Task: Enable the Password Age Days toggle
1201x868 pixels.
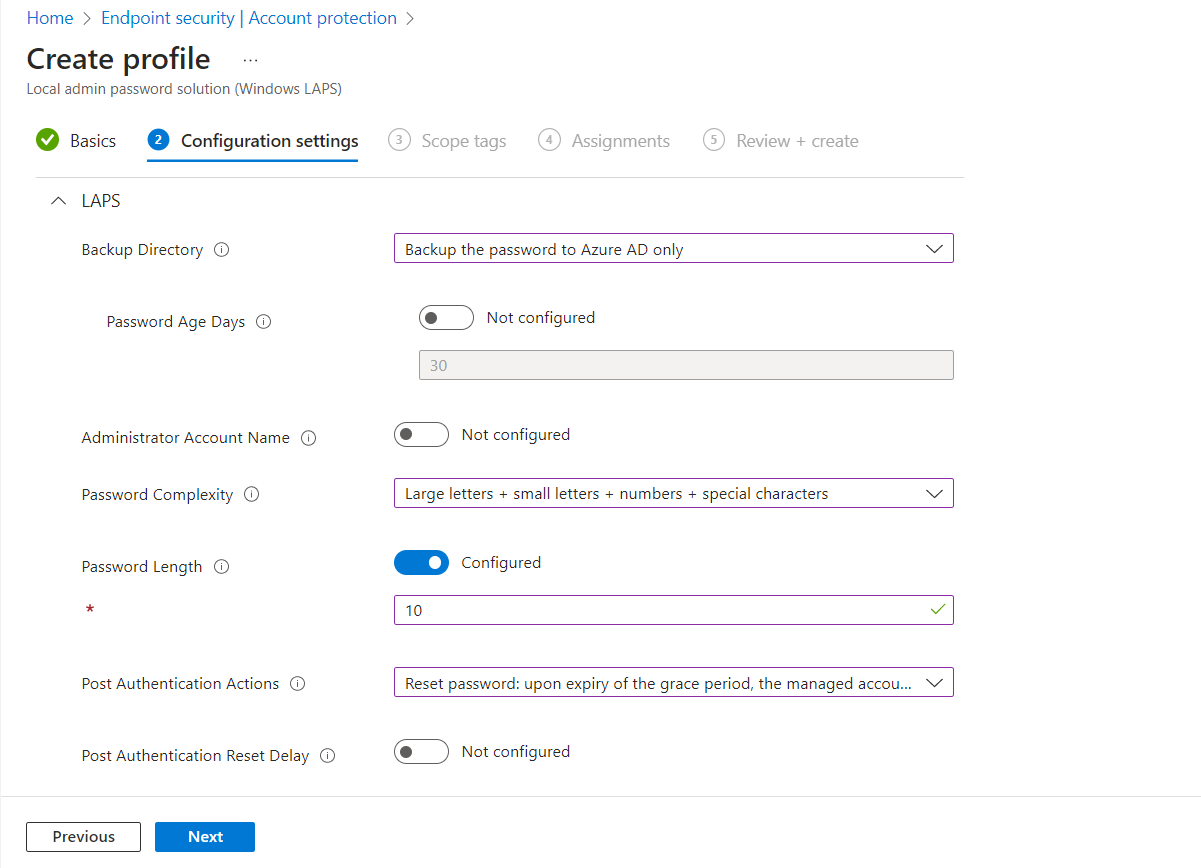Action: [446, 318]
